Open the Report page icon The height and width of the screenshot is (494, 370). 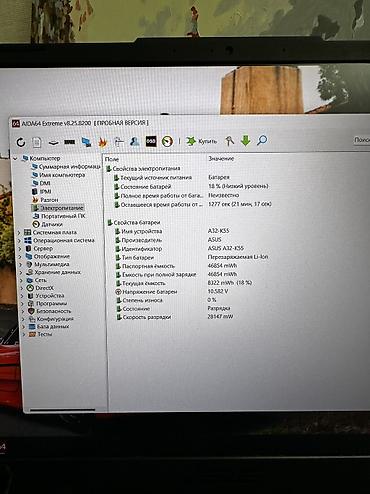click(x=37, y=142)
